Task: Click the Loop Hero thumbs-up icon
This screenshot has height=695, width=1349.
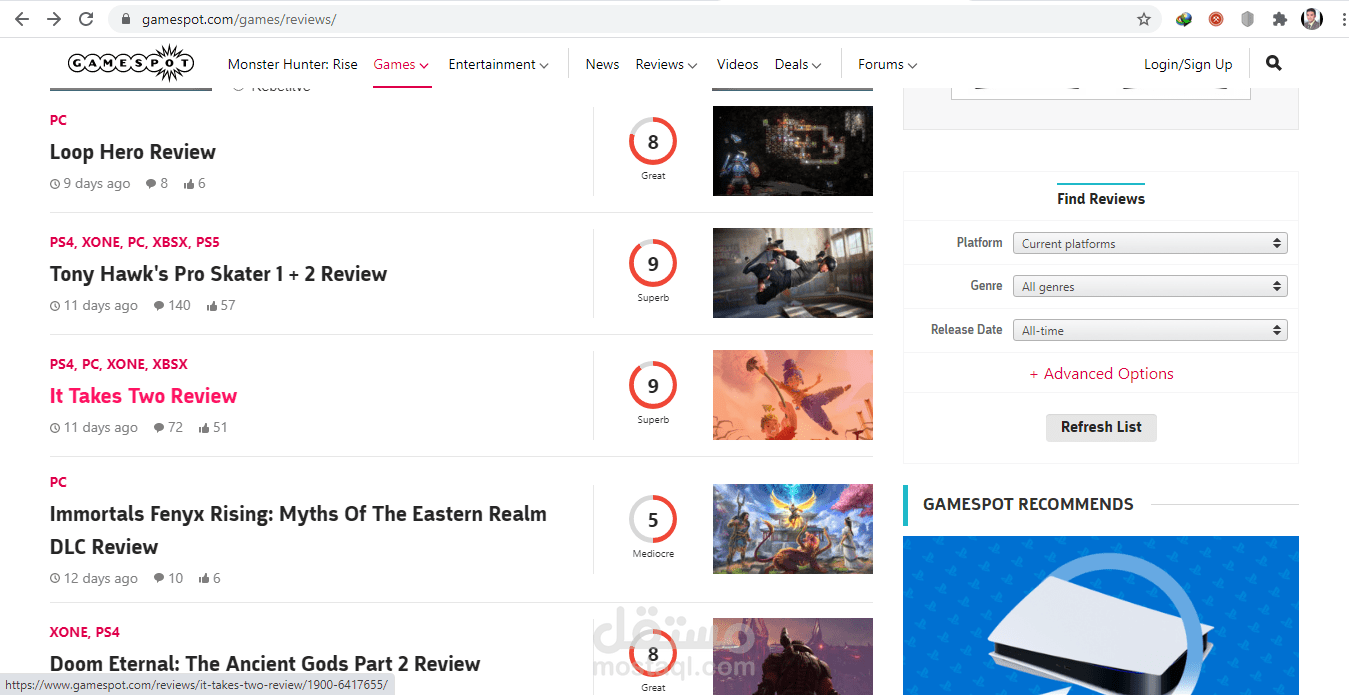Action: click(x=189, y=184)
